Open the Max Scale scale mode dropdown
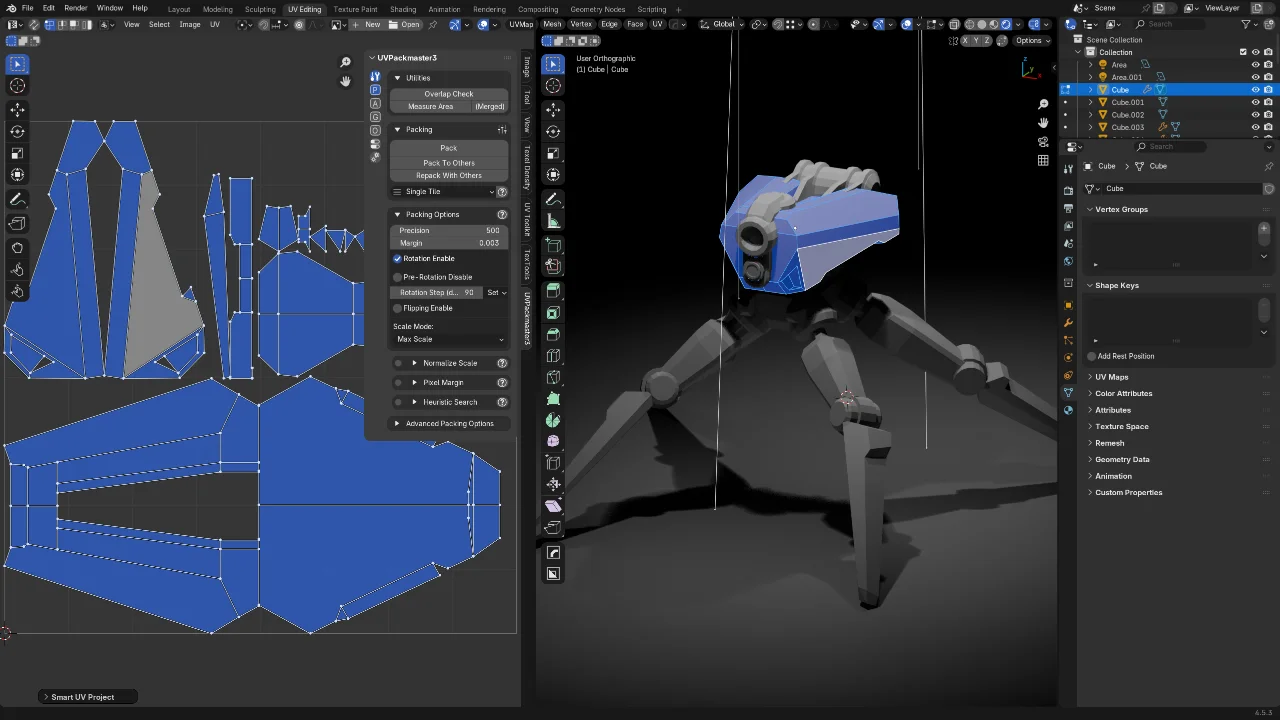The width and height of the screenshot is (1280, 720). (449, 339)
